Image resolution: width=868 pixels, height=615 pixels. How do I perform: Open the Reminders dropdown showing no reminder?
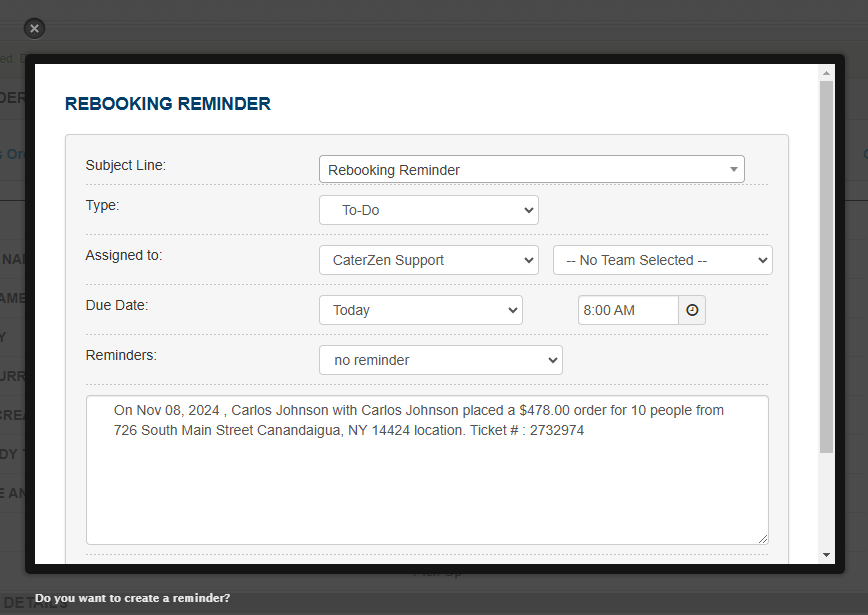pyautogui.click(x=441, y=360)
